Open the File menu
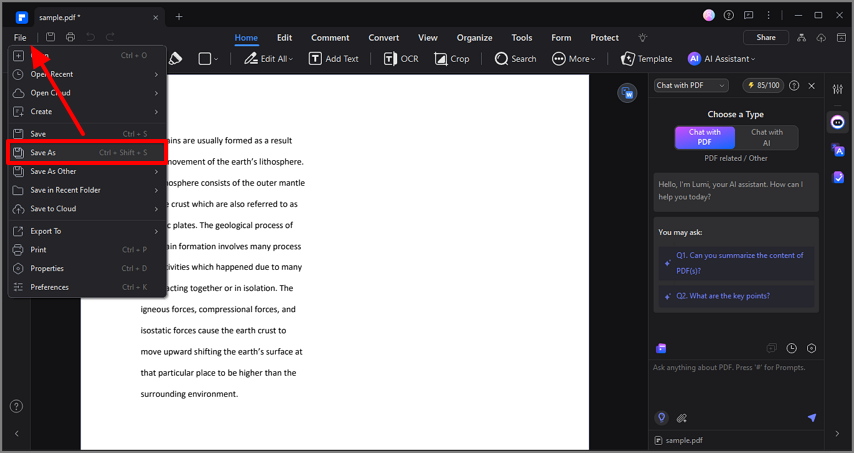 20,38
